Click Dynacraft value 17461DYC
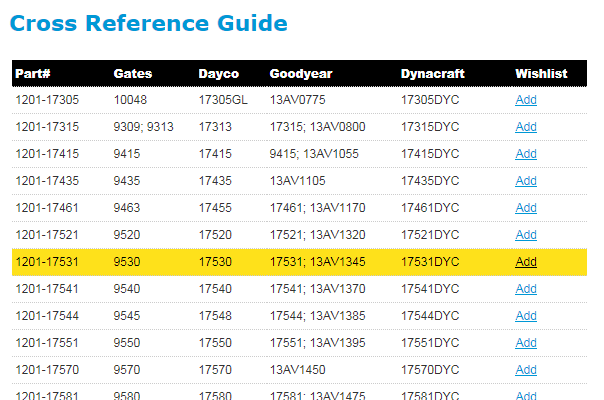The image size is (604, 400). [430, 208]
